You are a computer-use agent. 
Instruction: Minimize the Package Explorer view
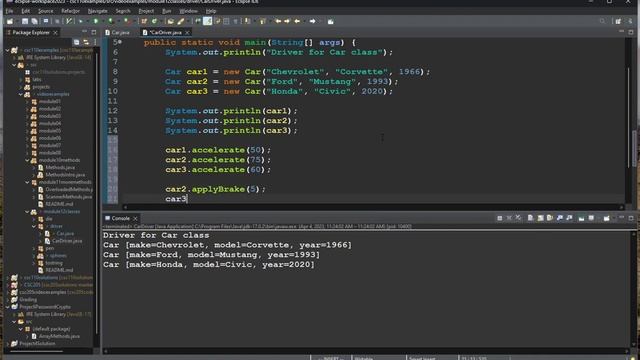click(84, 32)
